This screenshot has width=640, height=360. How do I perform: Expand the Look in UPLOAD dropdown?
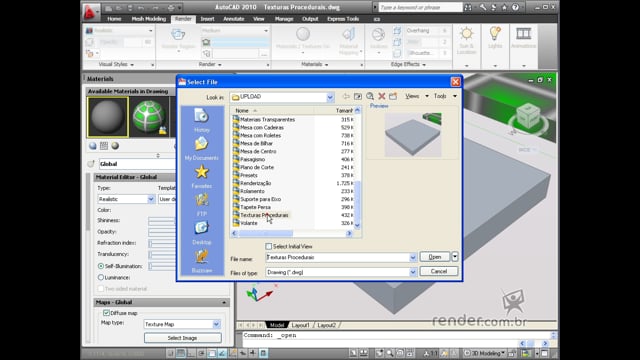pos(330,97)
